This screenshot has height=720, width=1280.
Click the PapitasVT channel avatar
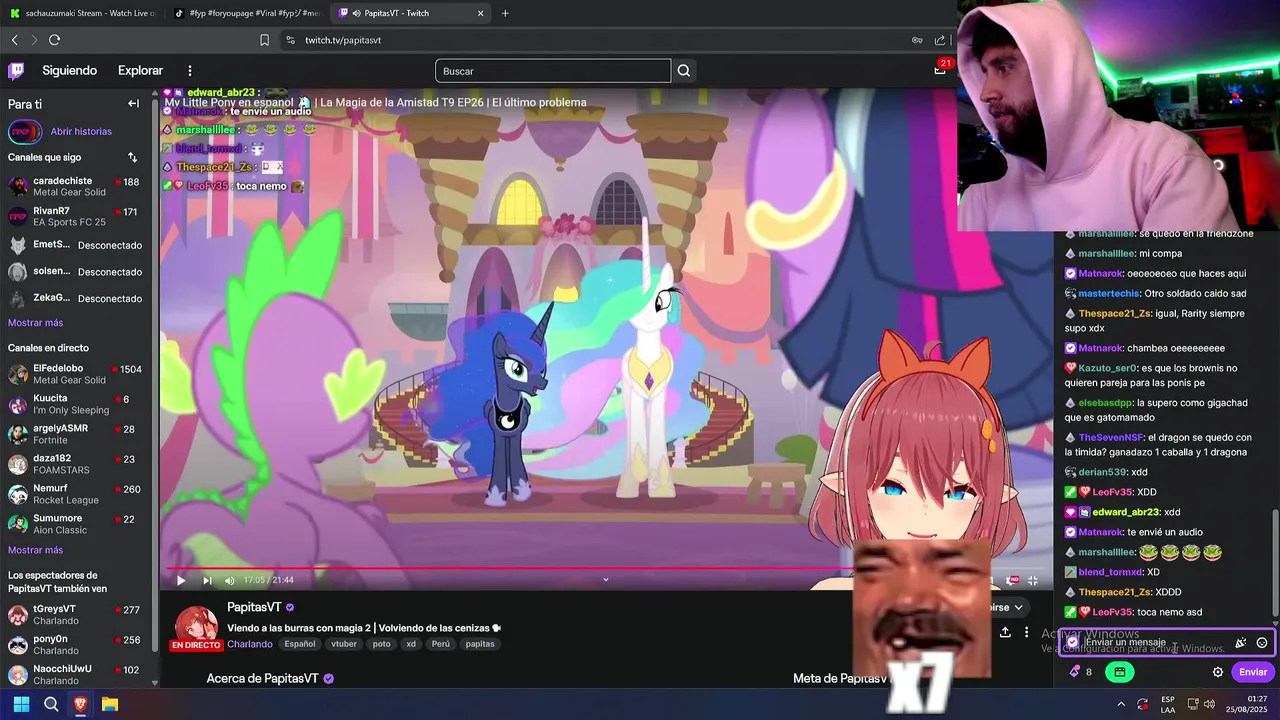coord(196,625)
